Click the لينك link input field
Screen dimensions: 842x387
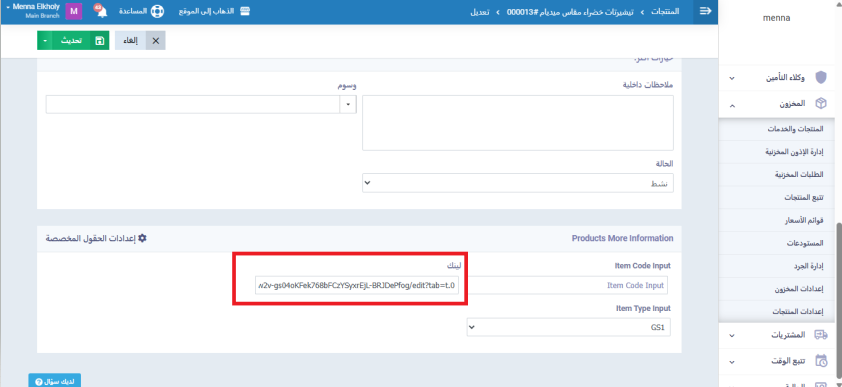[x=357, y=285]
